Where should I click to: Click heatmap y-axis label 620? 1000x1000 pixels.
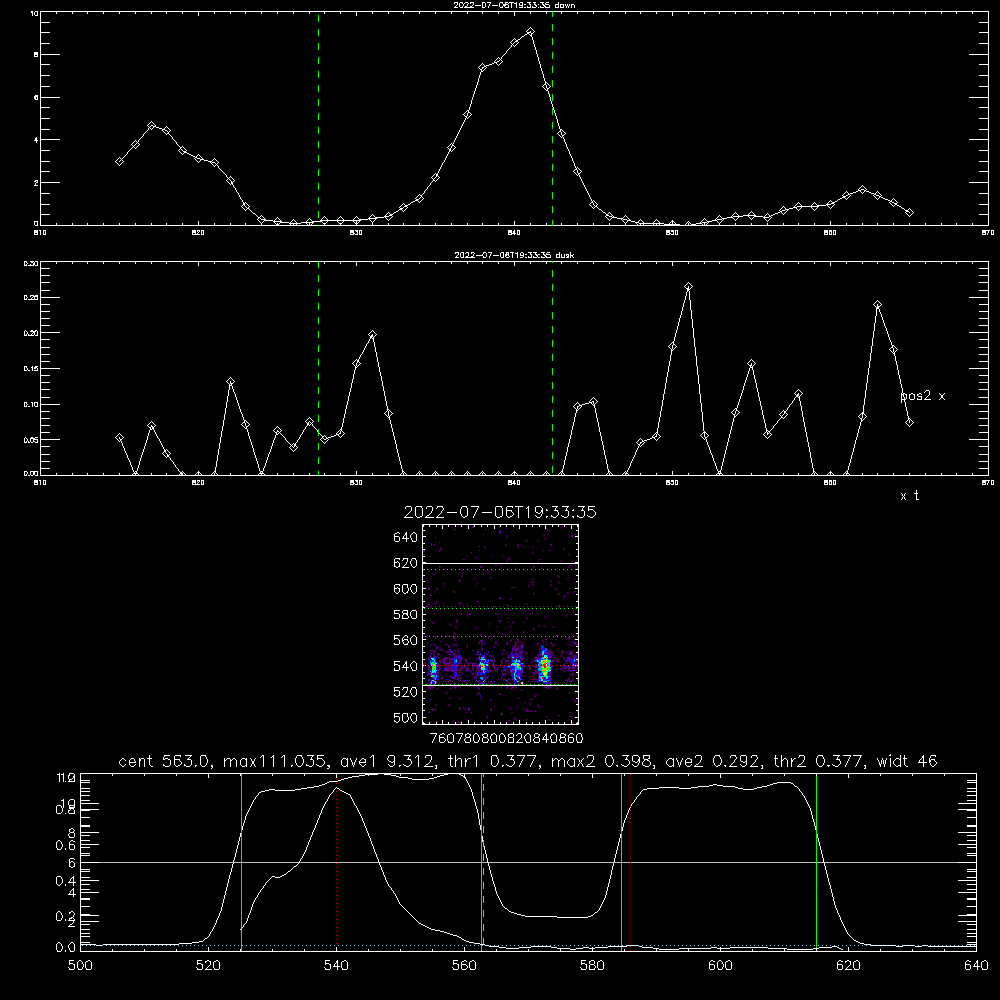click(x=405, y=563)
